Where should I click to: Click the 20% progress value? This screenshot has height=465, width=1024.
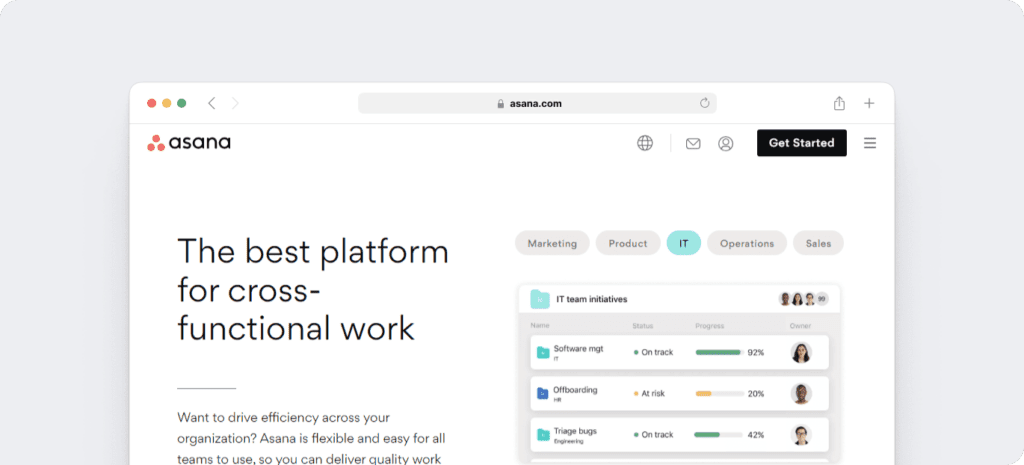point(756,394)
